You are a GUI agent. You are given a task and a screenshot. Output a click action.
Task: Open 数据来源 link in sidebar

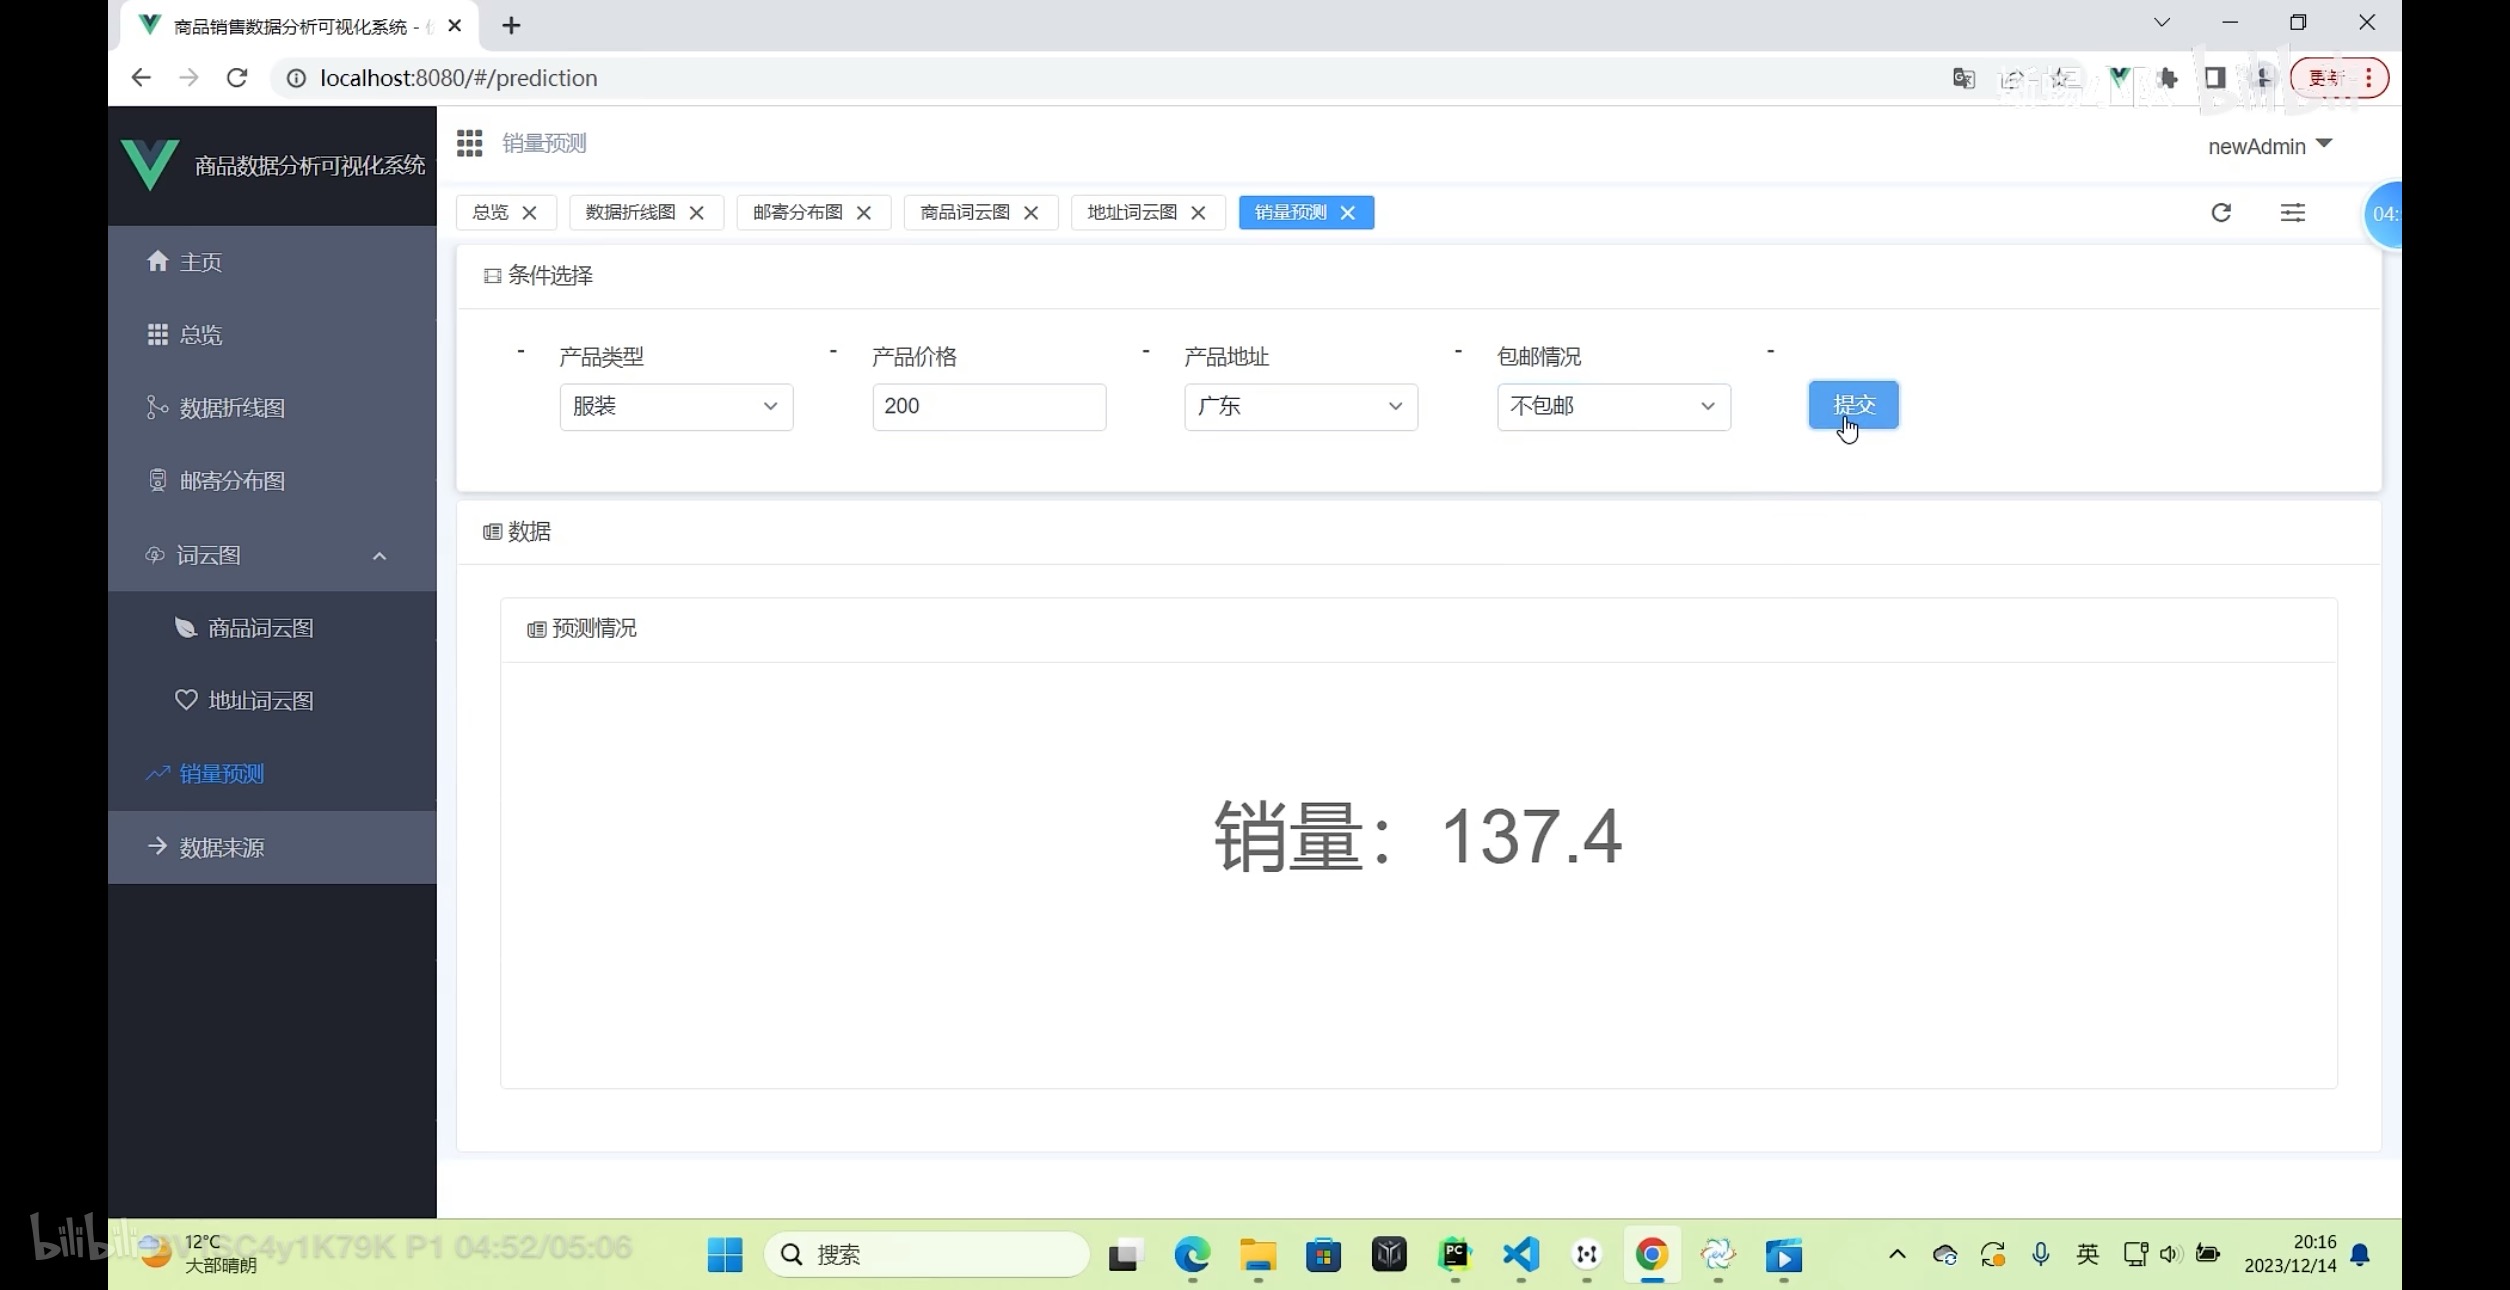(221, 847)
